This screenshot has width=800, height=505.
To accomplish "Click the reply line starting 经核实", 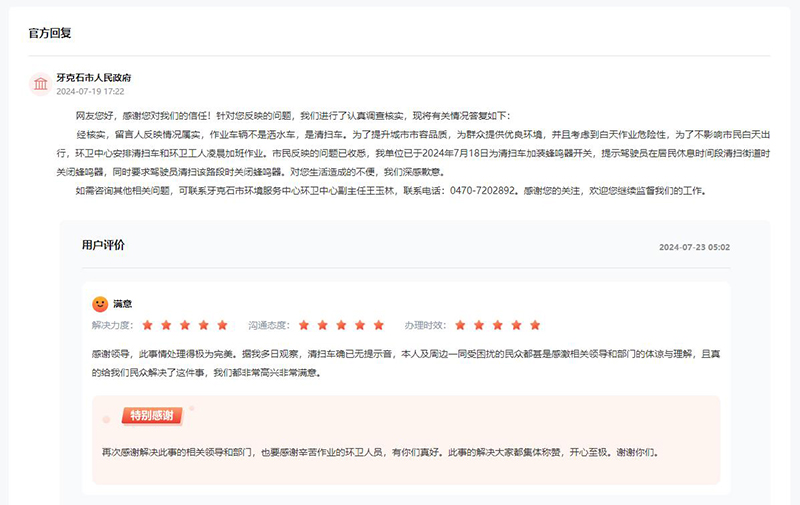I will pos(423,135).
